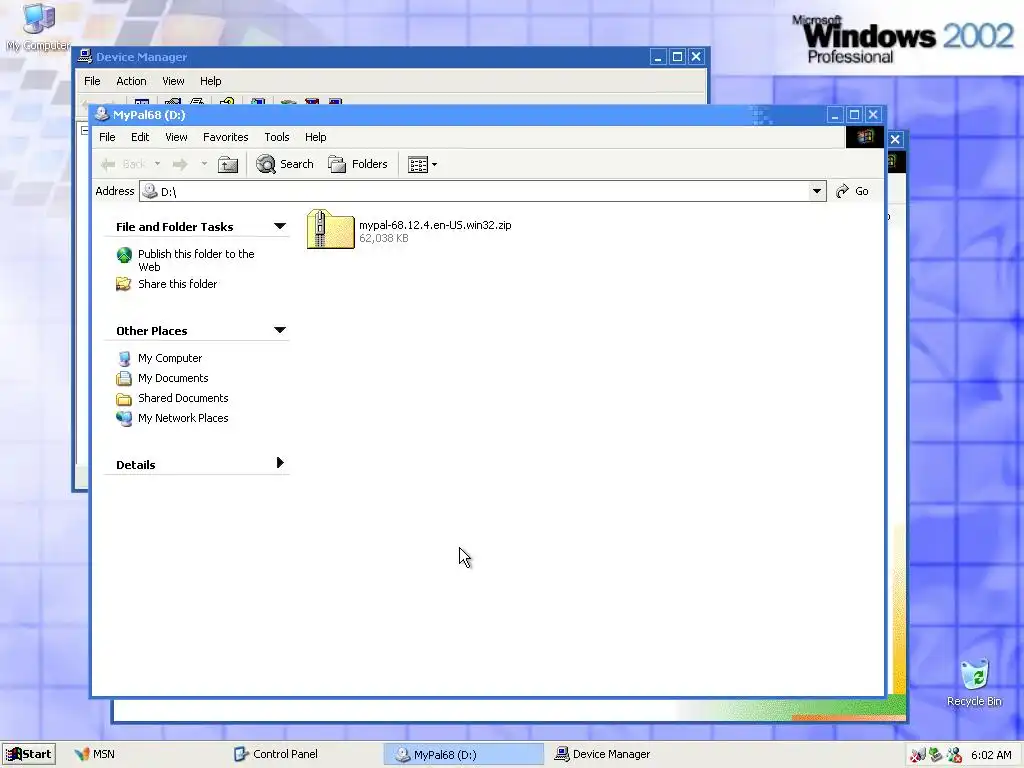Go to My Documents in Other Places
Viewport: 1024px width, 768px height.
click(173, 378)
